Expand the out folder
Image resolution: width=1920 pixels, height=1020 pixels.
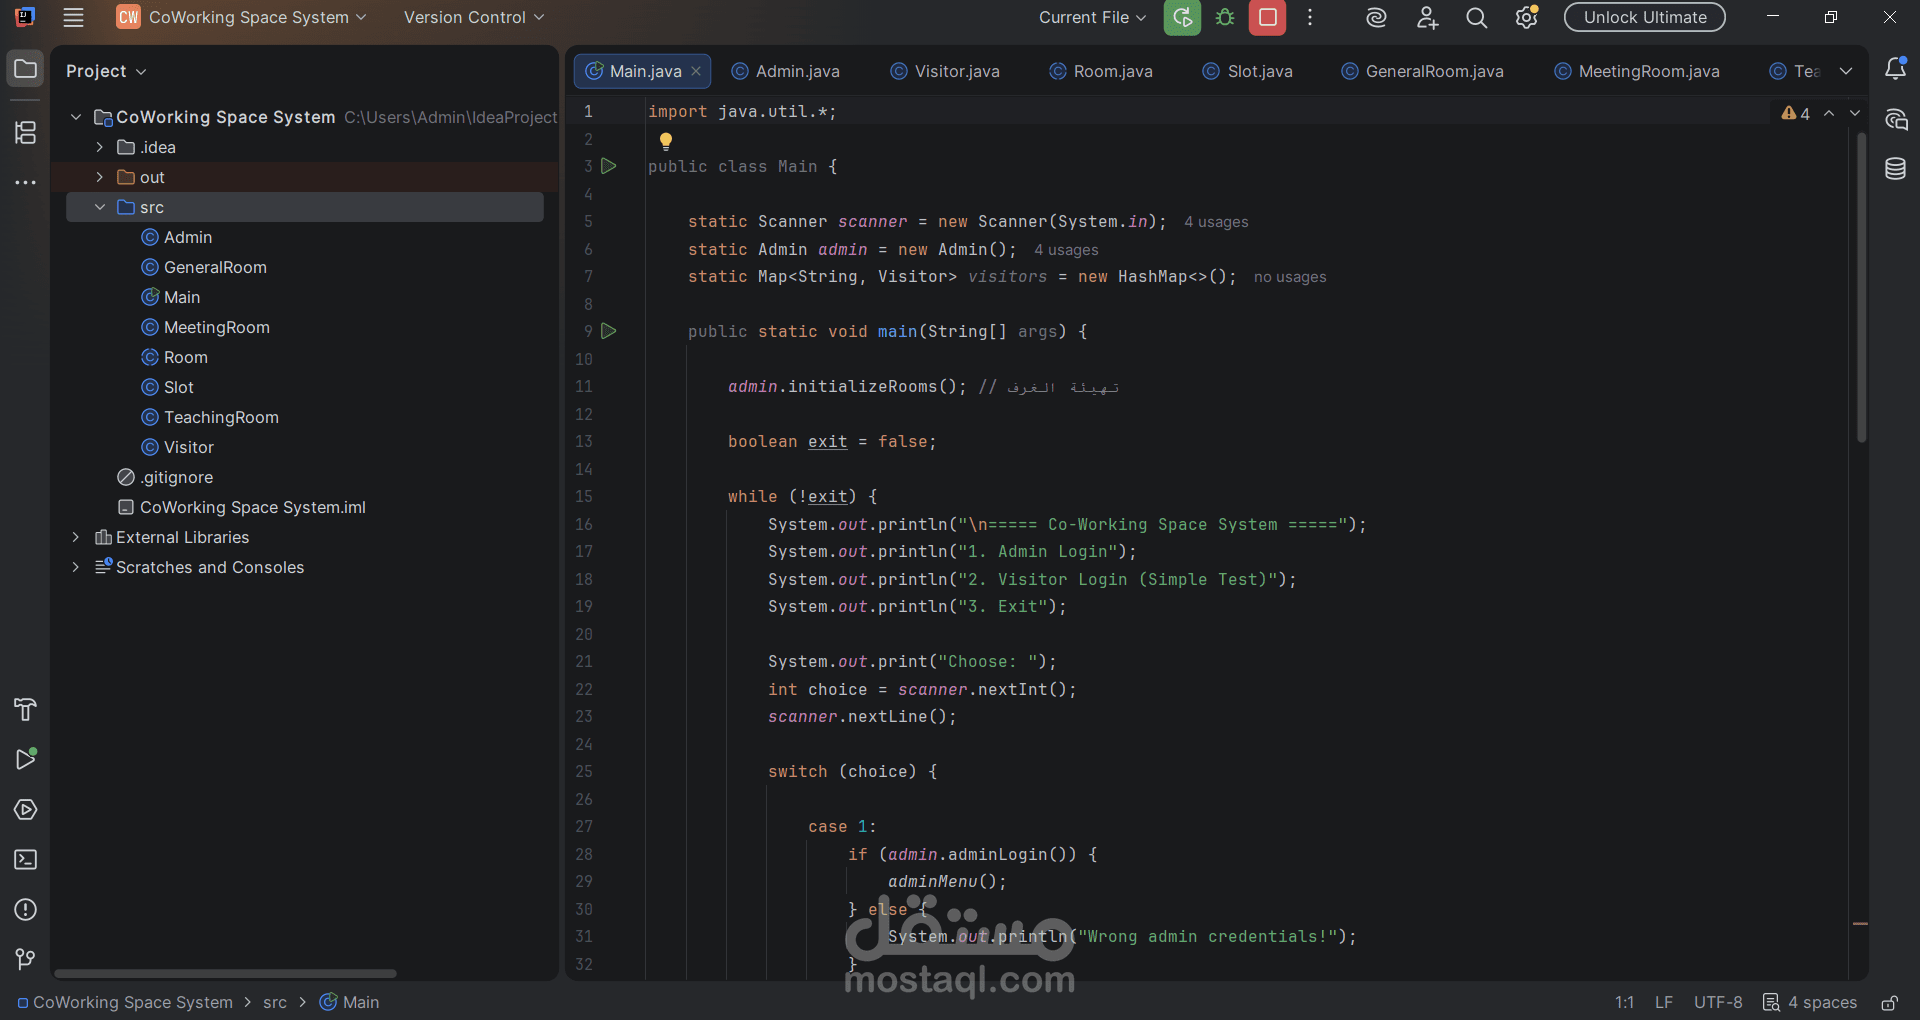click(99, 177)
